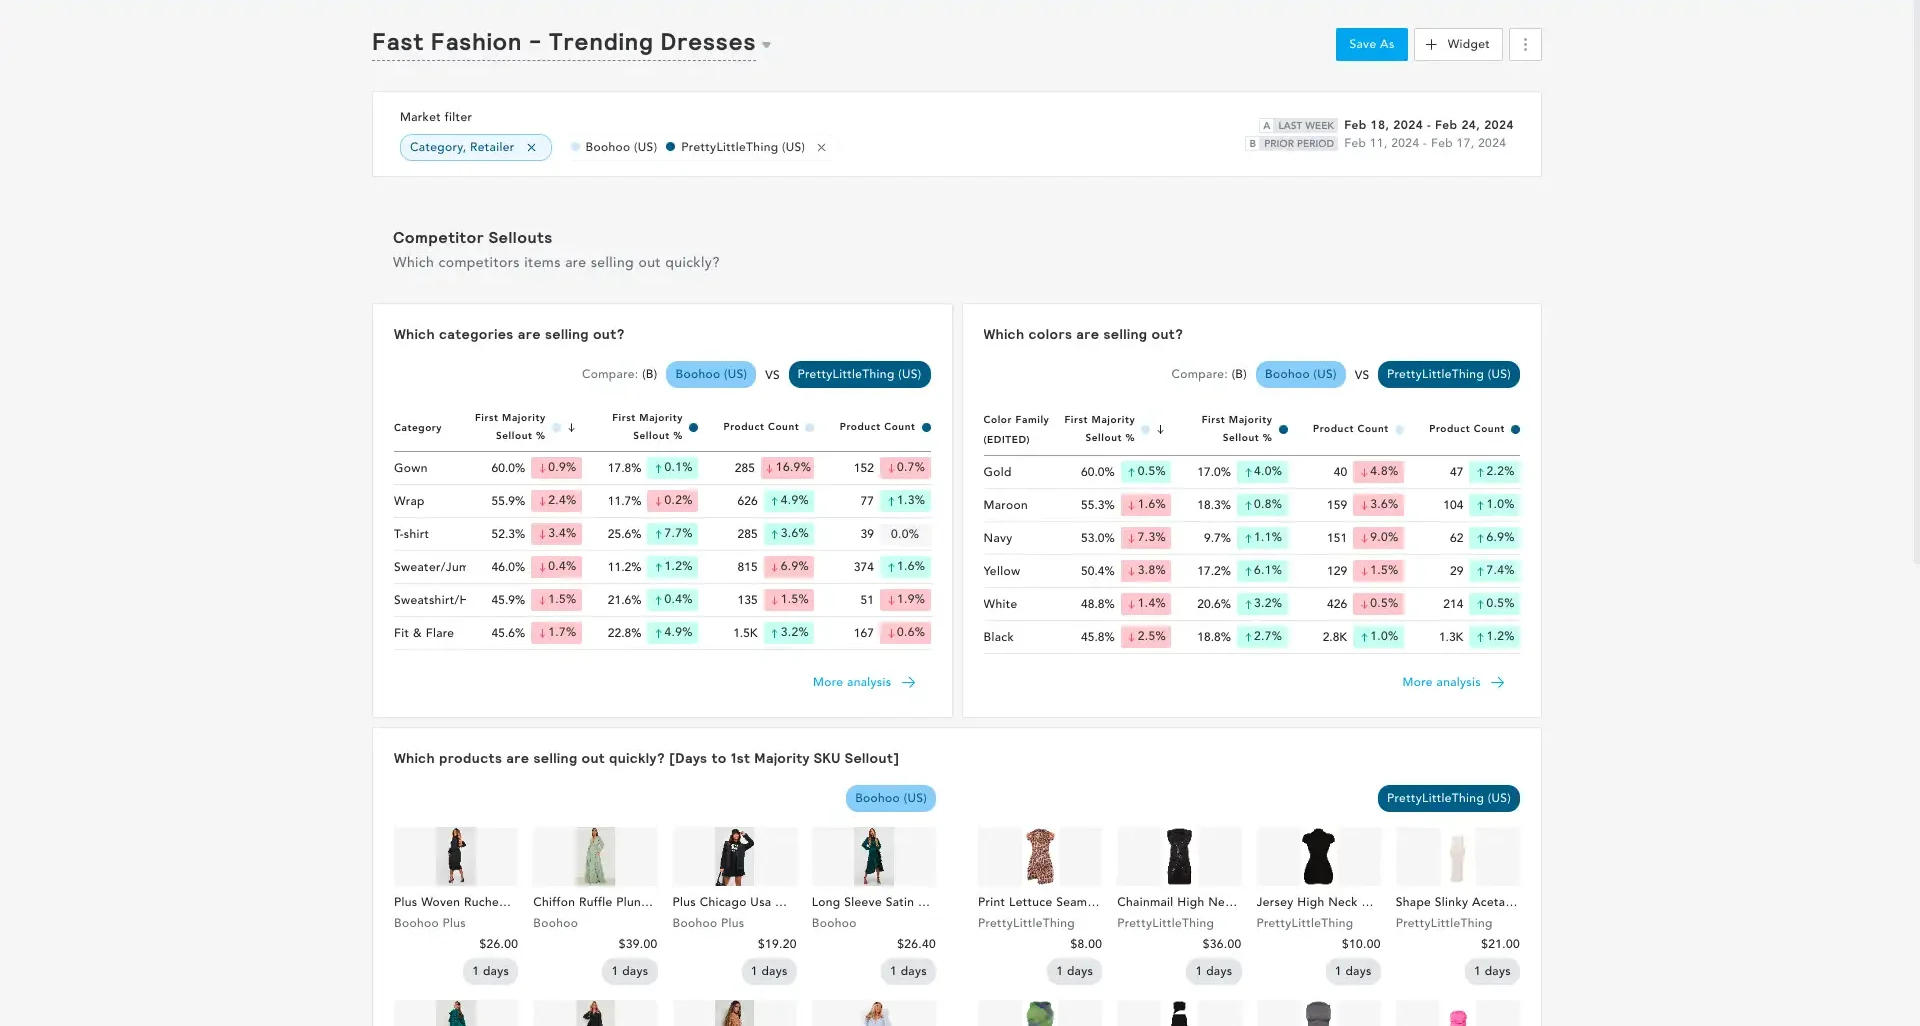Viewport: 1920px width, 1026px height.
Task: Toggle Boohoo (US) in colors compare
Action: pyautogui.click(x=1300, y=374)
